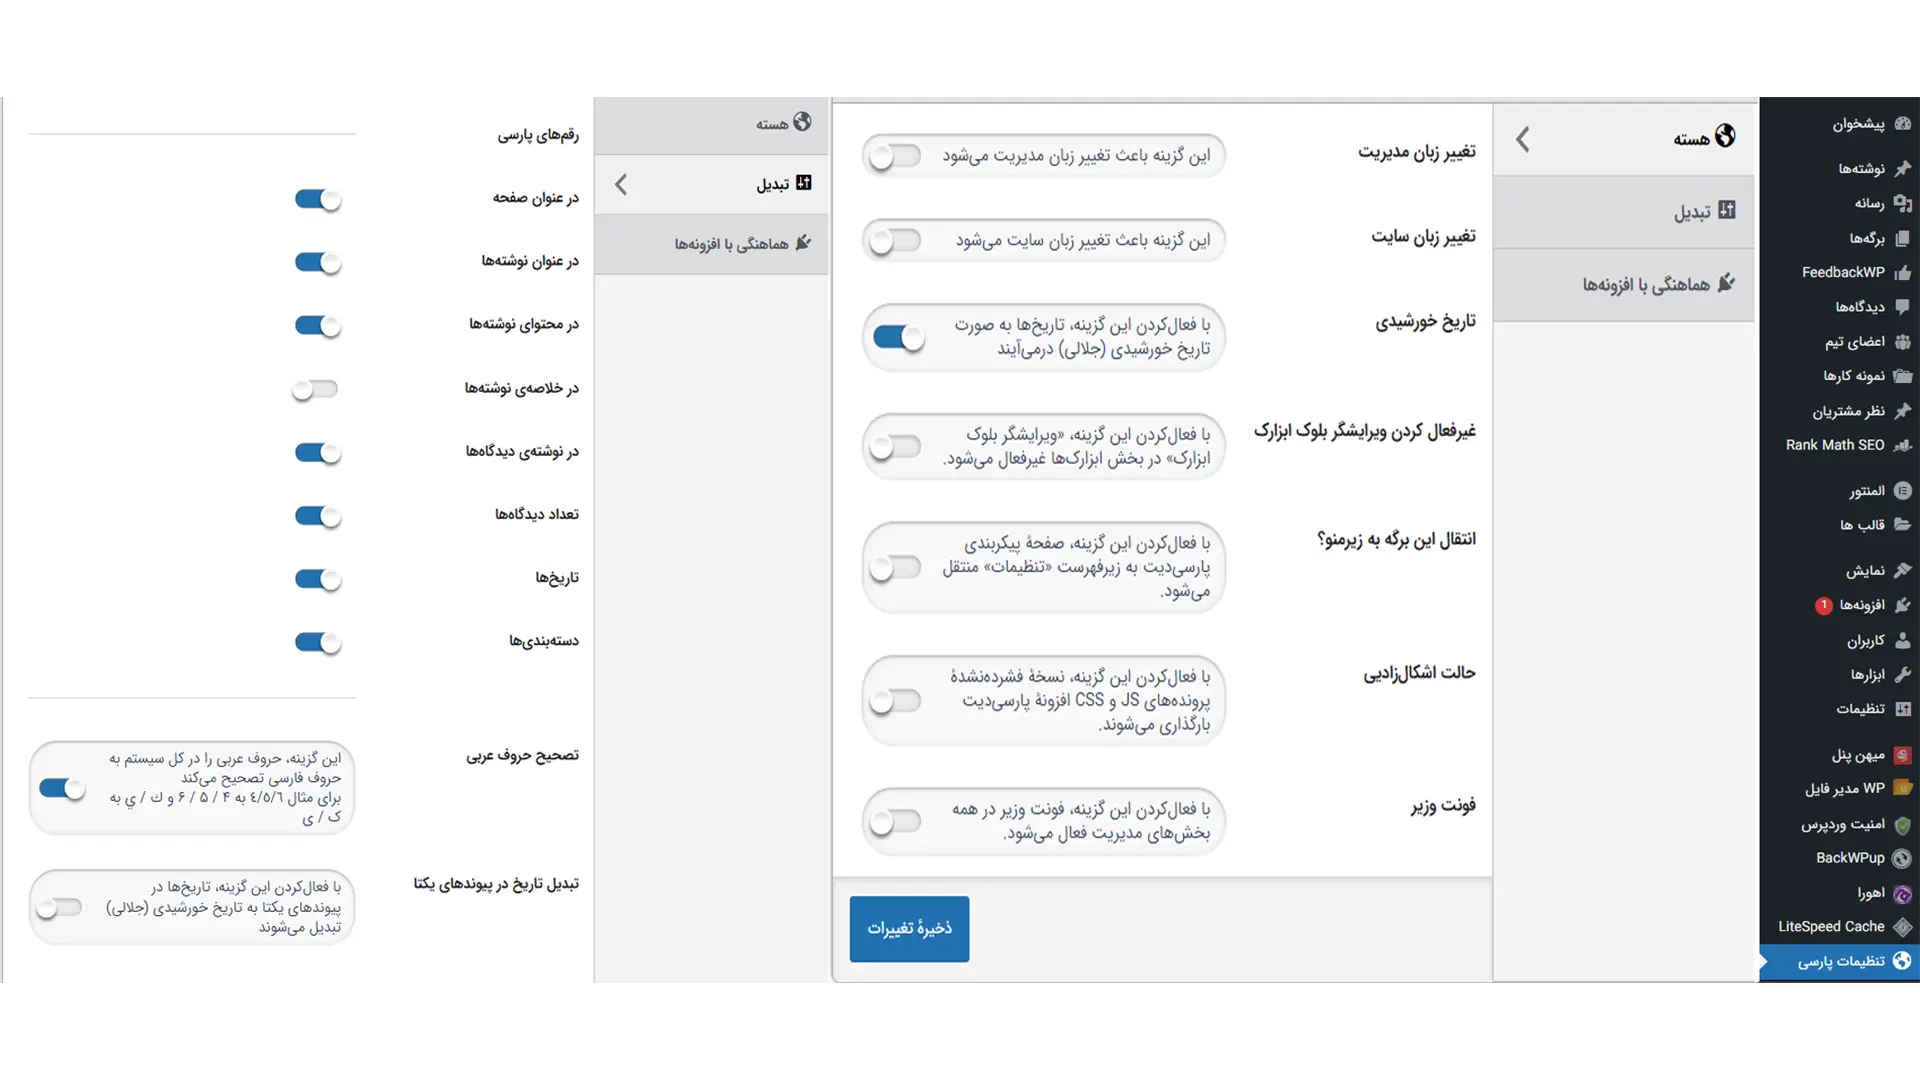
Task: Select هماهنگی با افزونه‌ها tab in middle panel
Action: pyautogui.click(x=712, y=244)
